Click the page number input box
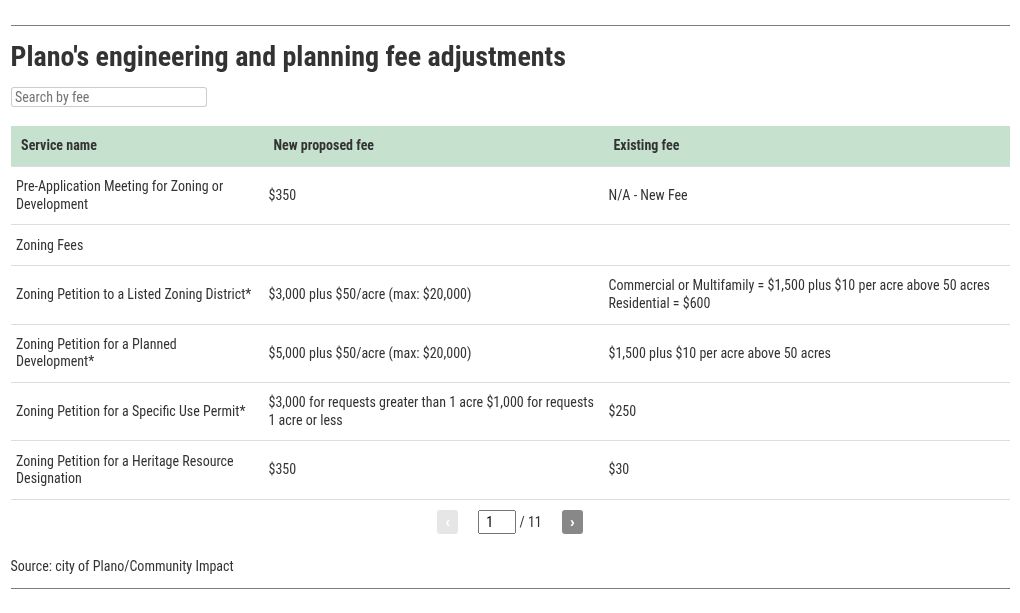 (x=496, y=522)
